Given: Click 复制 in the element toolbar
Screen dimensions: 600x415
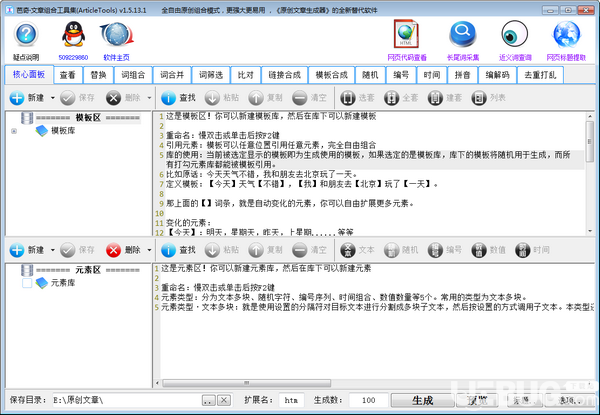Looking at the screenshot, I should 266,250.
